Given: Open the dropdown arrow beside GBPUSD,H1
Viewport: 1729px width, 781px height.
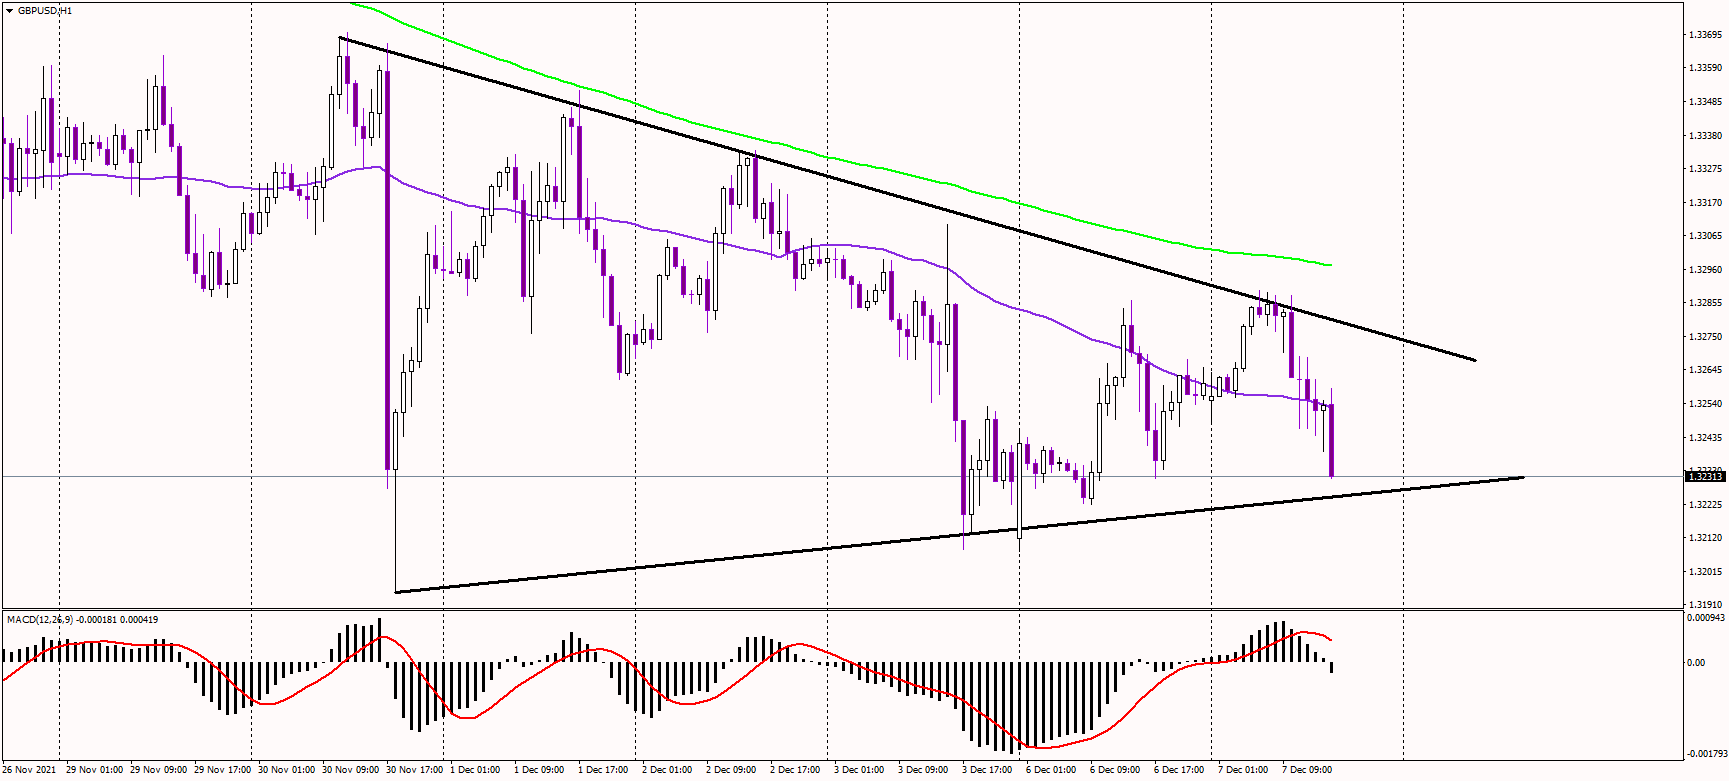Looking at the screenshot, I should pos(9,10).
